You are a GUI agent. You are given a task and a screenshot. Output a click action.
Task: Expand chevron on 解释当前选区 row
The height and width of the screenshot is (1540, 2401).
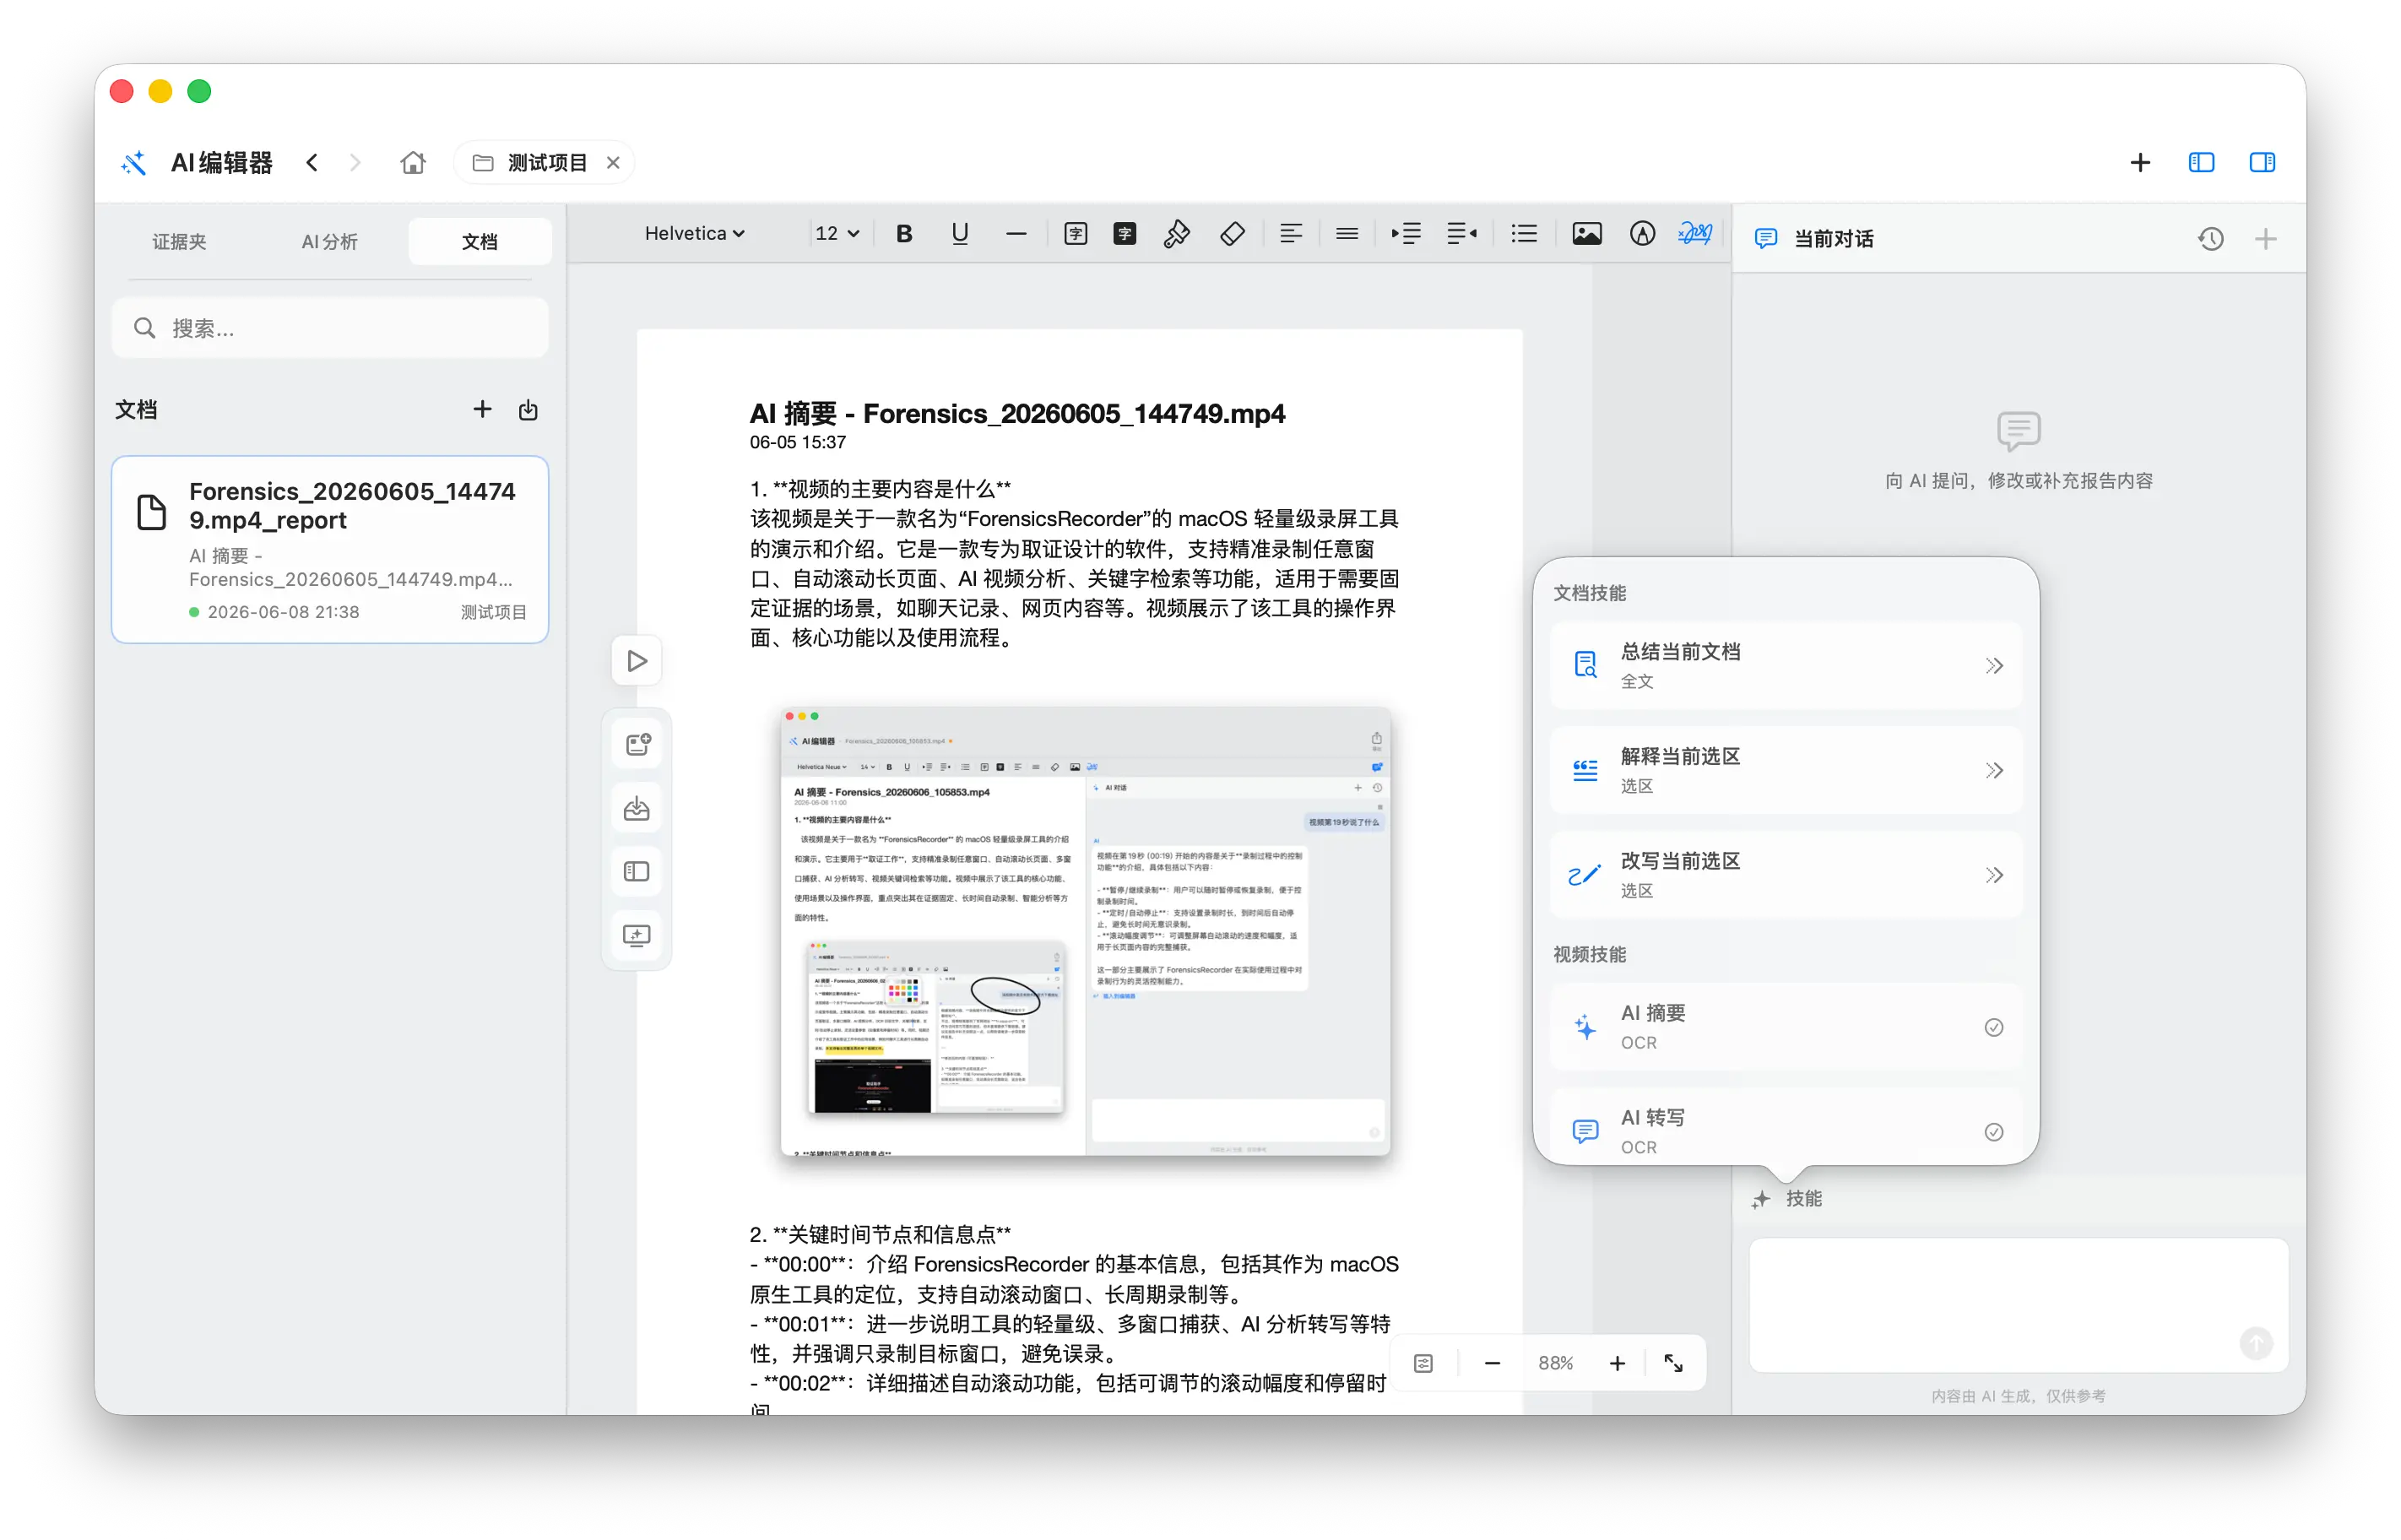pos(1993,769)
